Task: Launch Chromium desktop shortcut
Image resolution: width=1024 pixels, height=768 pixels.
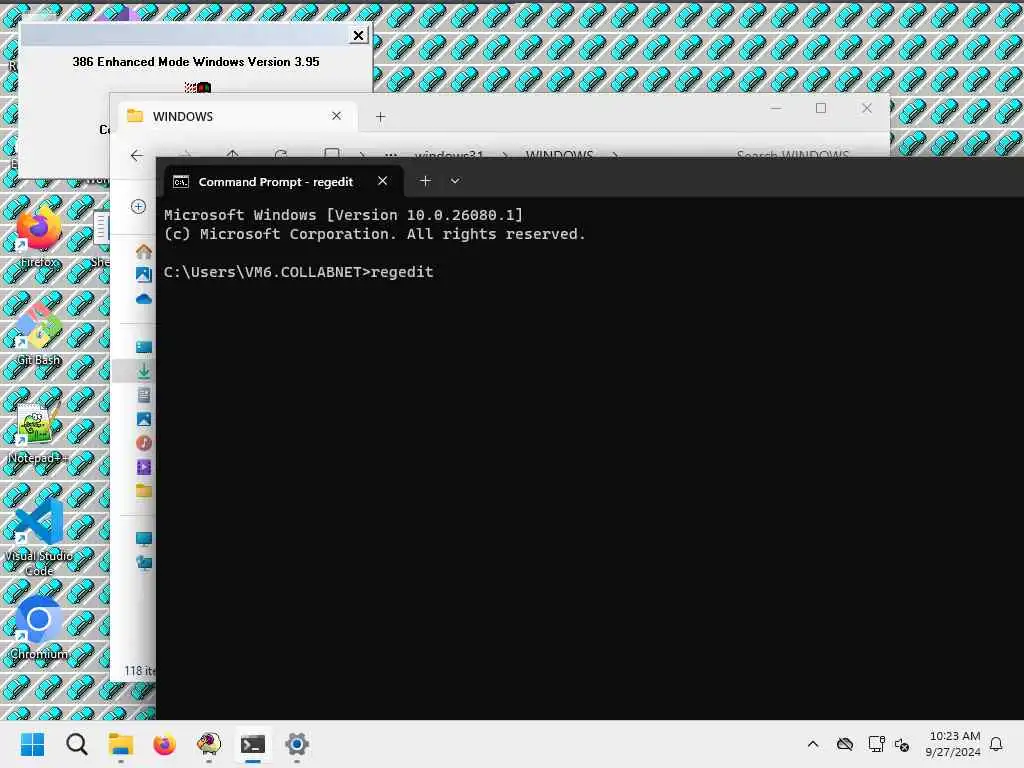Action: pos(39,627)
